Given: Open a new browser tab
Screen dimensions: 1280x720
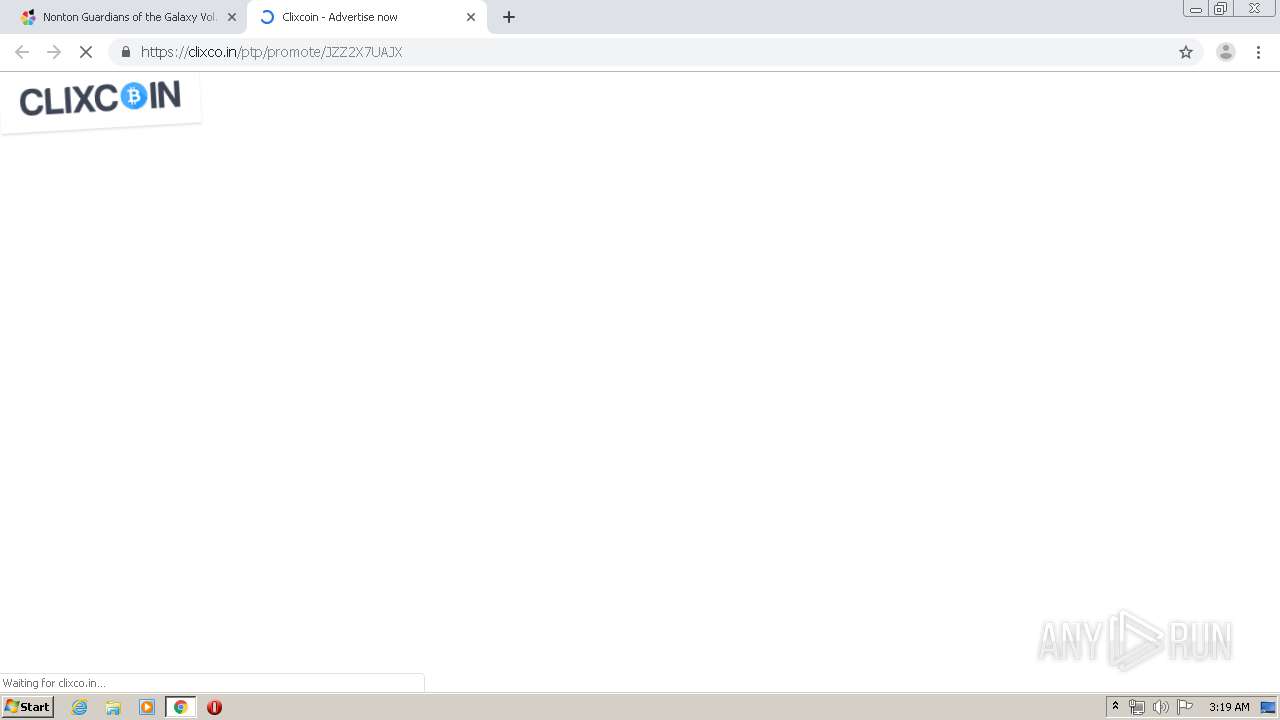Looking at the screenshot, I should tap(509, 17).
